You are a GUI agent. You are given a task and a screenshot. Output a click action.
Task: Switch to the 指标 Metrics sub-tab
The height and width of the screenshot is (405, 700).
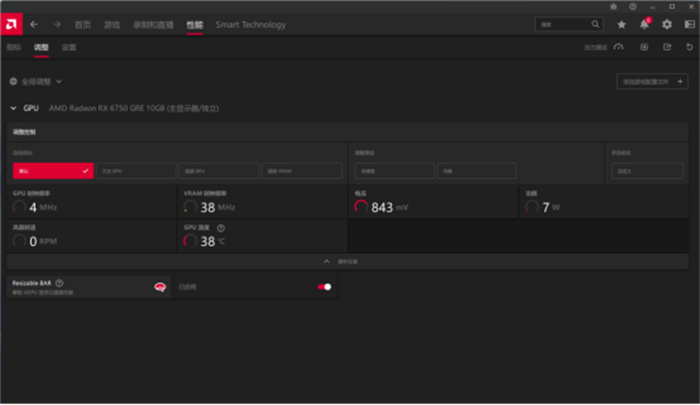pyautogui.click(x=14, y=47)
